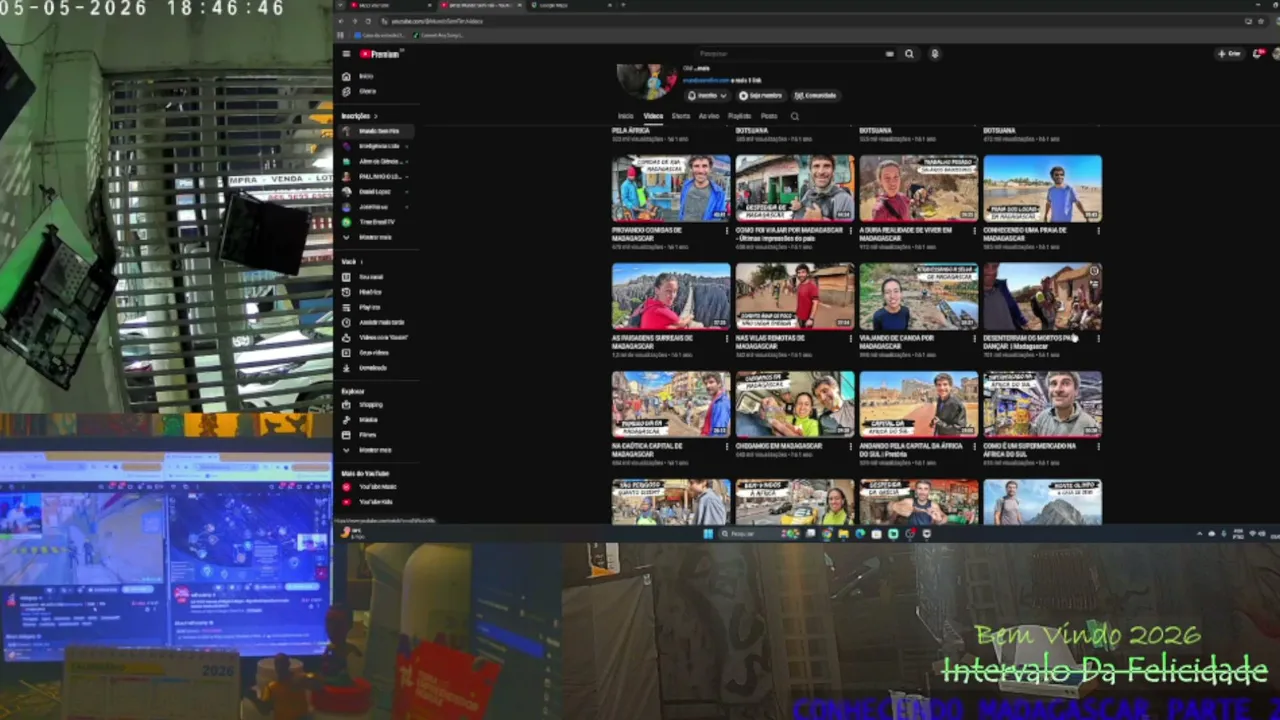Click the Comunidade button on the channel
Viewport: 1280px width, 720px height.
(x=815, y=96)
